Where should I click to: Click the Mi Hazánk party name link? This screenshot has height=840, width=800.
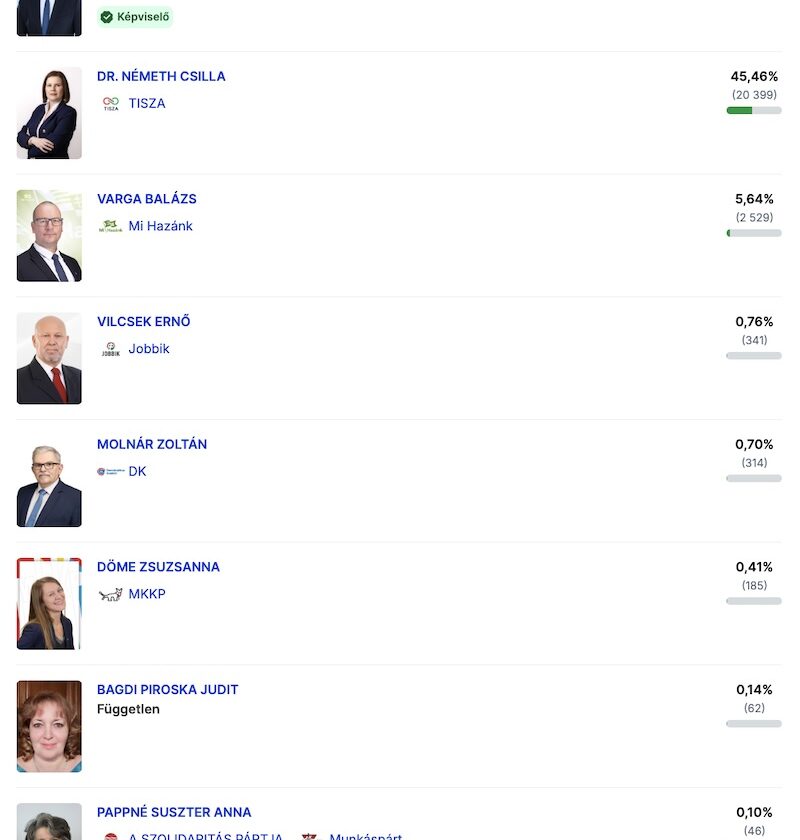click(x=160, y=226)
